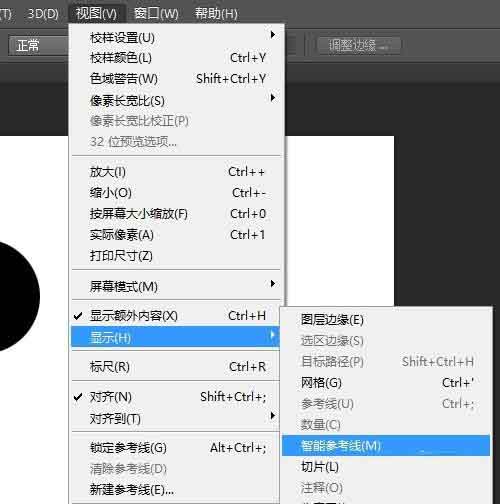
Task: Choose 缩小(O) to zoom out
Action: click(176, 193)
